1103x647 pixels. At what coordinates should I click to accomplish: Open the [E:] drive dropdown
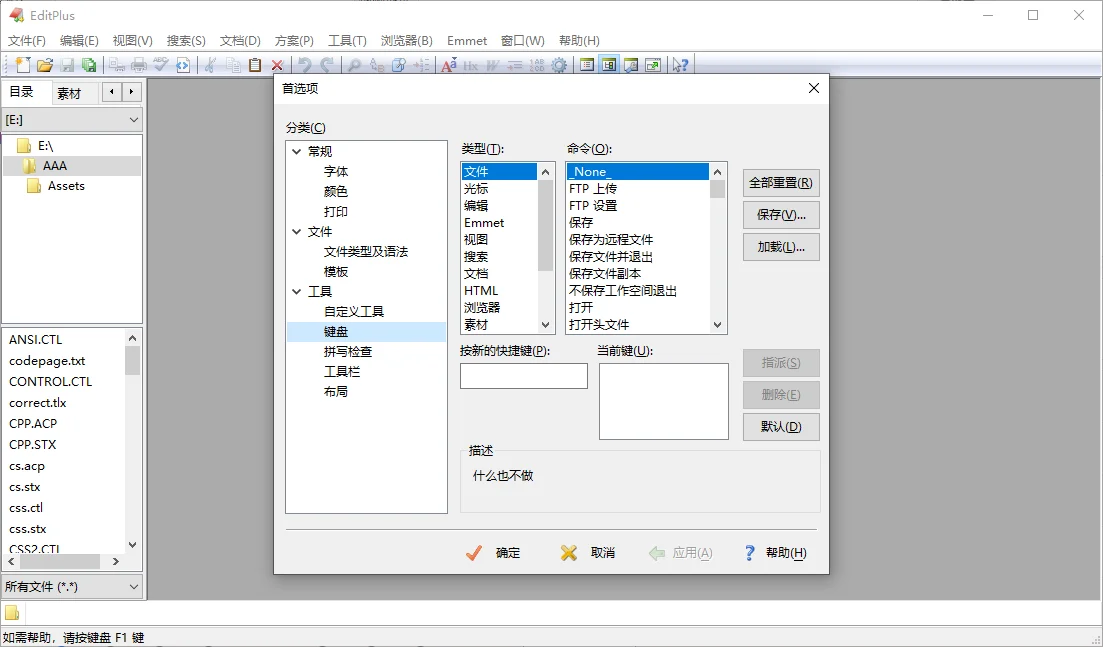pos(134,120)
